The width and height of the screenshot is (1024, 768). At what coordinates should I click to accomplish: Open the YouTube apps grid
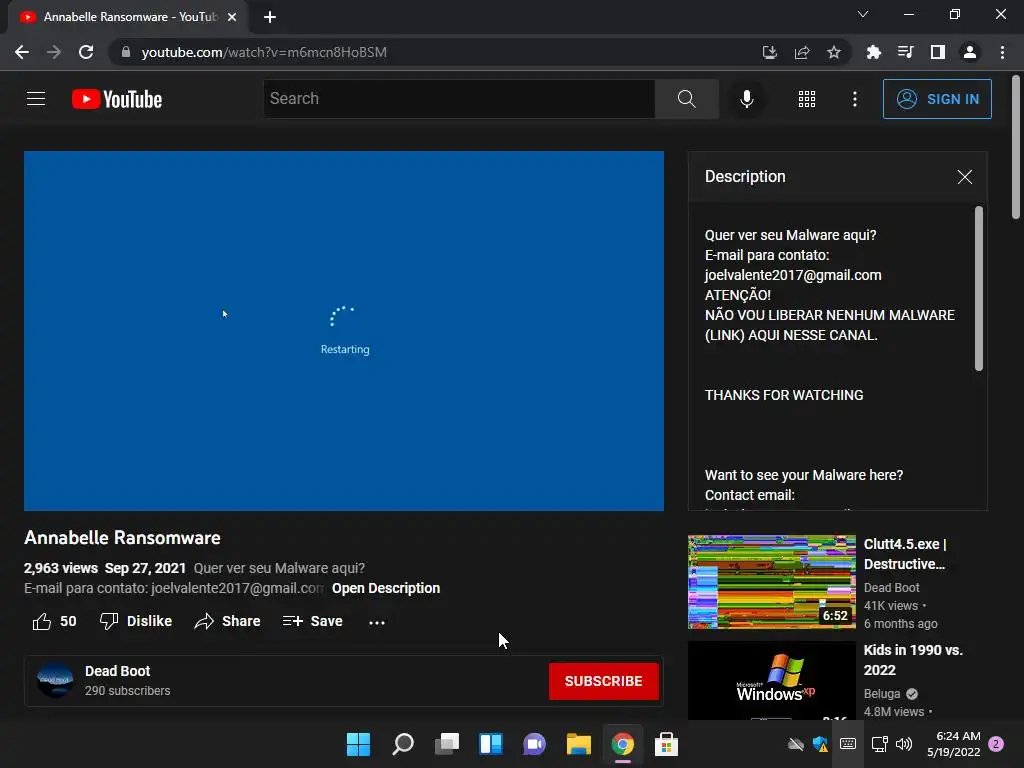[807, 99]
